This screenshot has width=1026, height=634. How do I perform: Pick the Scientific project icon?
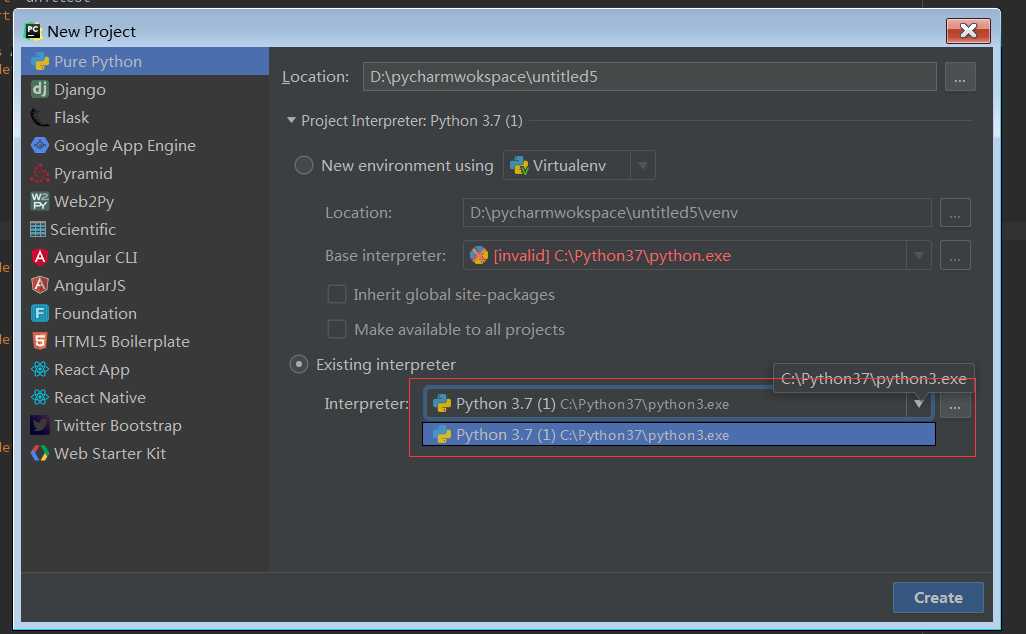point(37,229)
